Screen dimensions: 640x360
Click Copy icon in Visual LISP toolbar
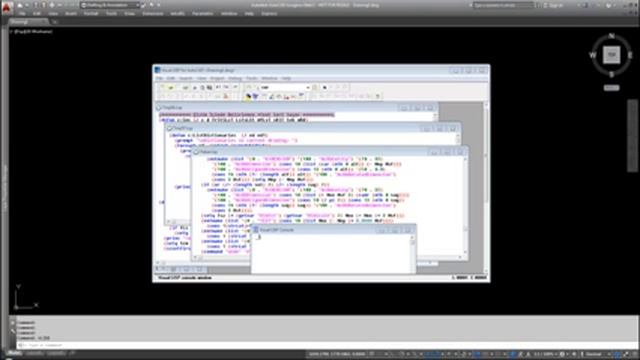click(202, 87)
